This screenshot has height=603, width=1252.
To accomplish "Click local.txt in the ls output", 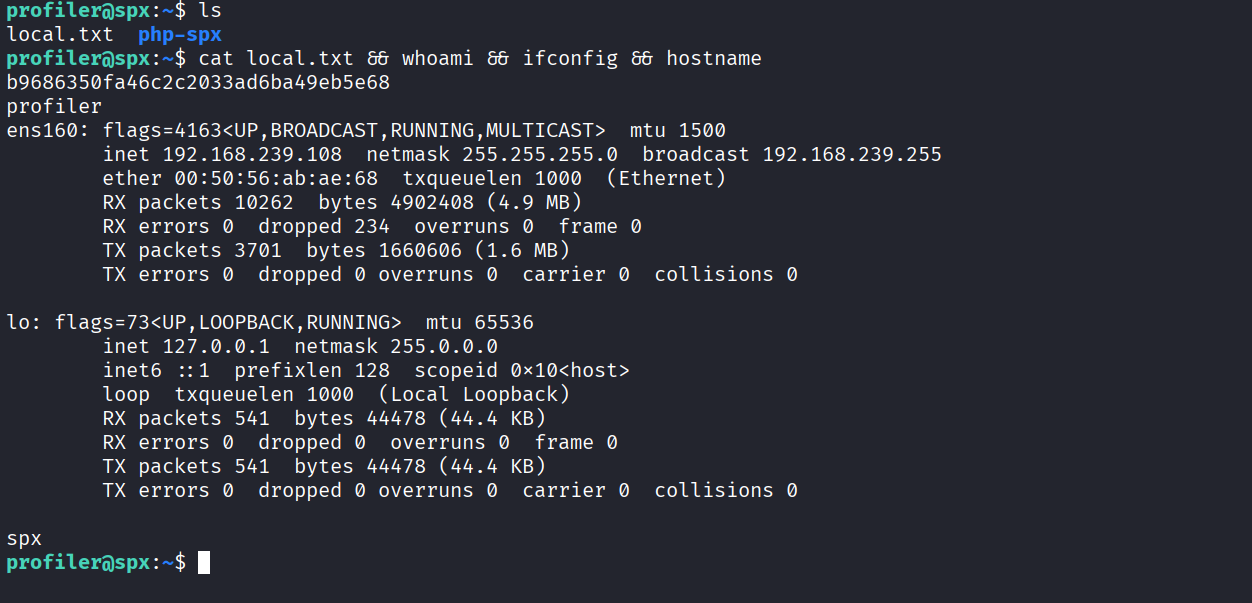I will pyautogui.click(x=60, y=35).
